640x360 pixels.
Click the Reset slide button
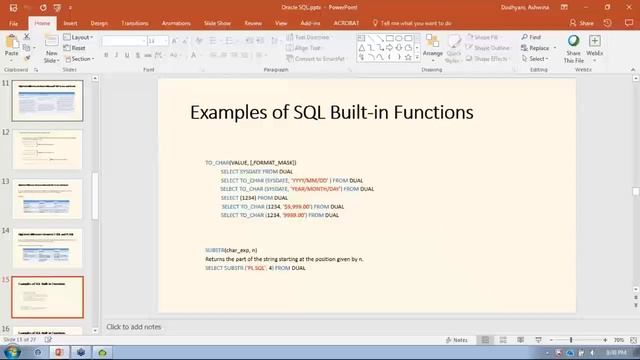pyautogui.click(x=75, y=48)
